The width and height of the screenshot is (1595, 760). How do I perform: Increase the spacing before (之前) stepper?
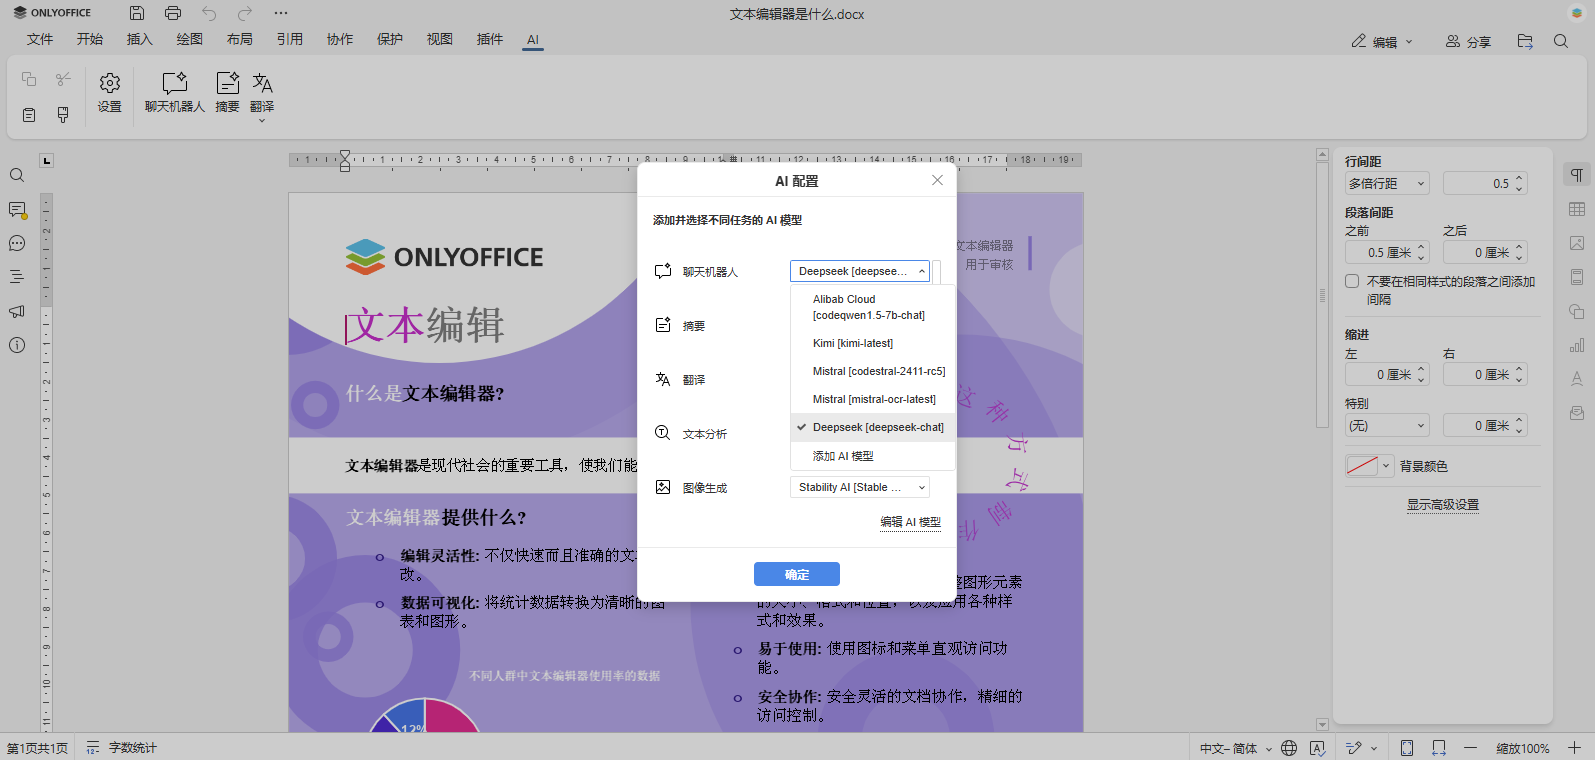coord(1422,247)
